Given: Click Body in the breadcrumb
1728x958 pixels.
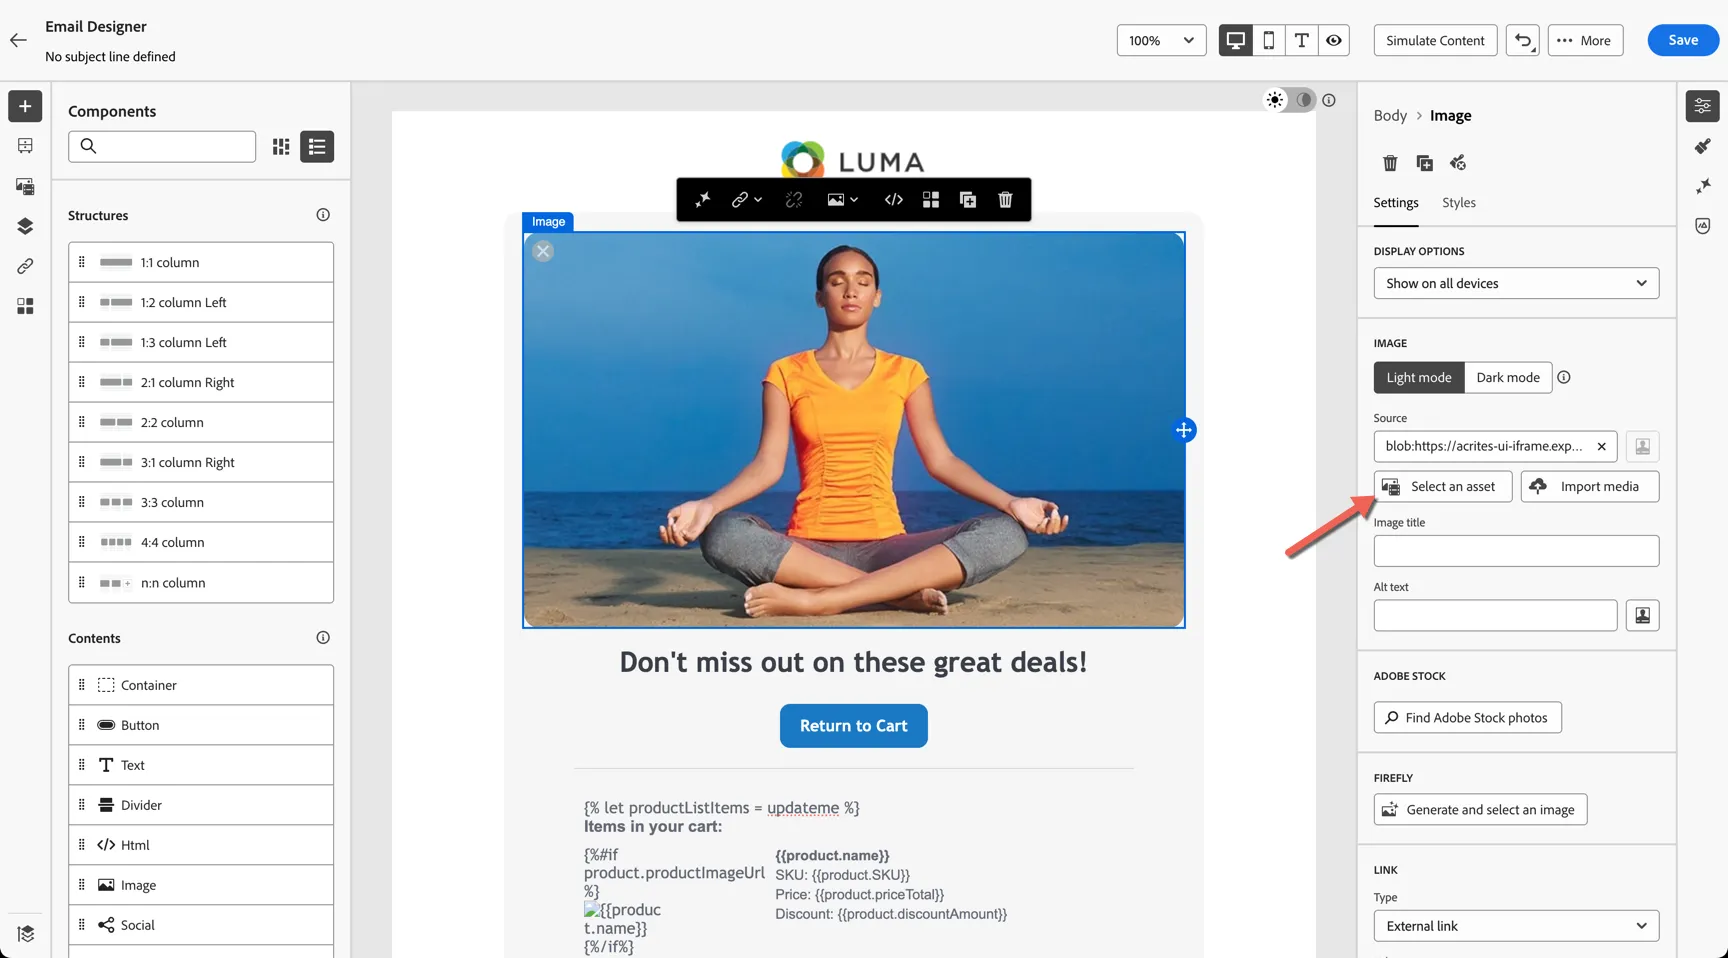Looking at the screenshot, I should (x=1390, y=116).
